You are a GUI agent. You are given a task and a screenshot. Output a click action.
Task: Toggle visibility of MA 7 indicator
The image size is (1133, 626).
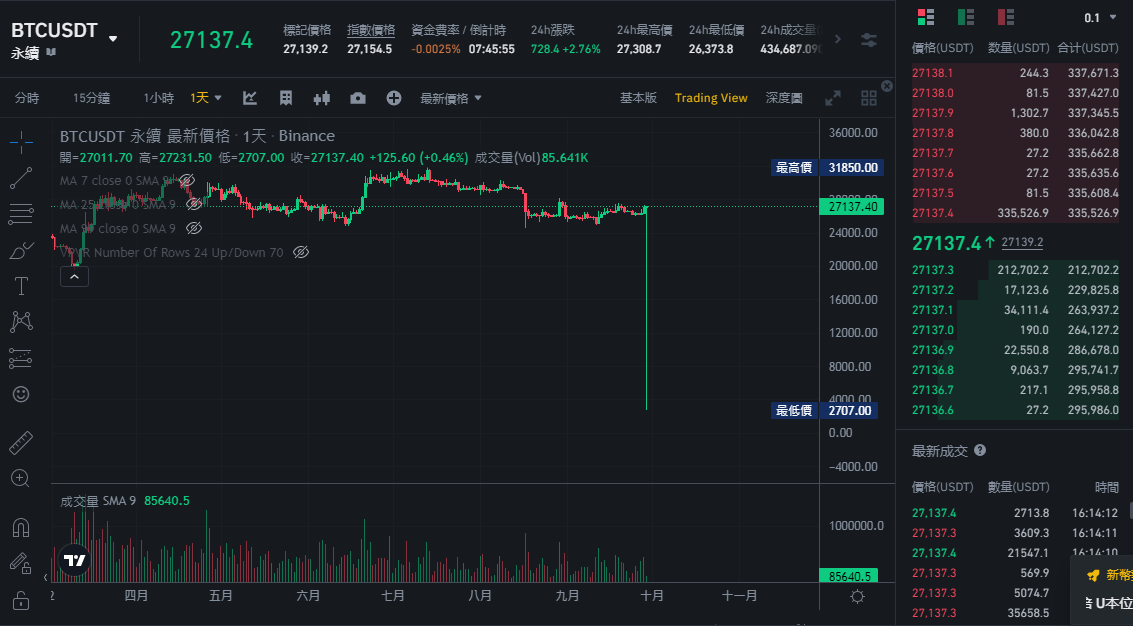tap(186, 181)
